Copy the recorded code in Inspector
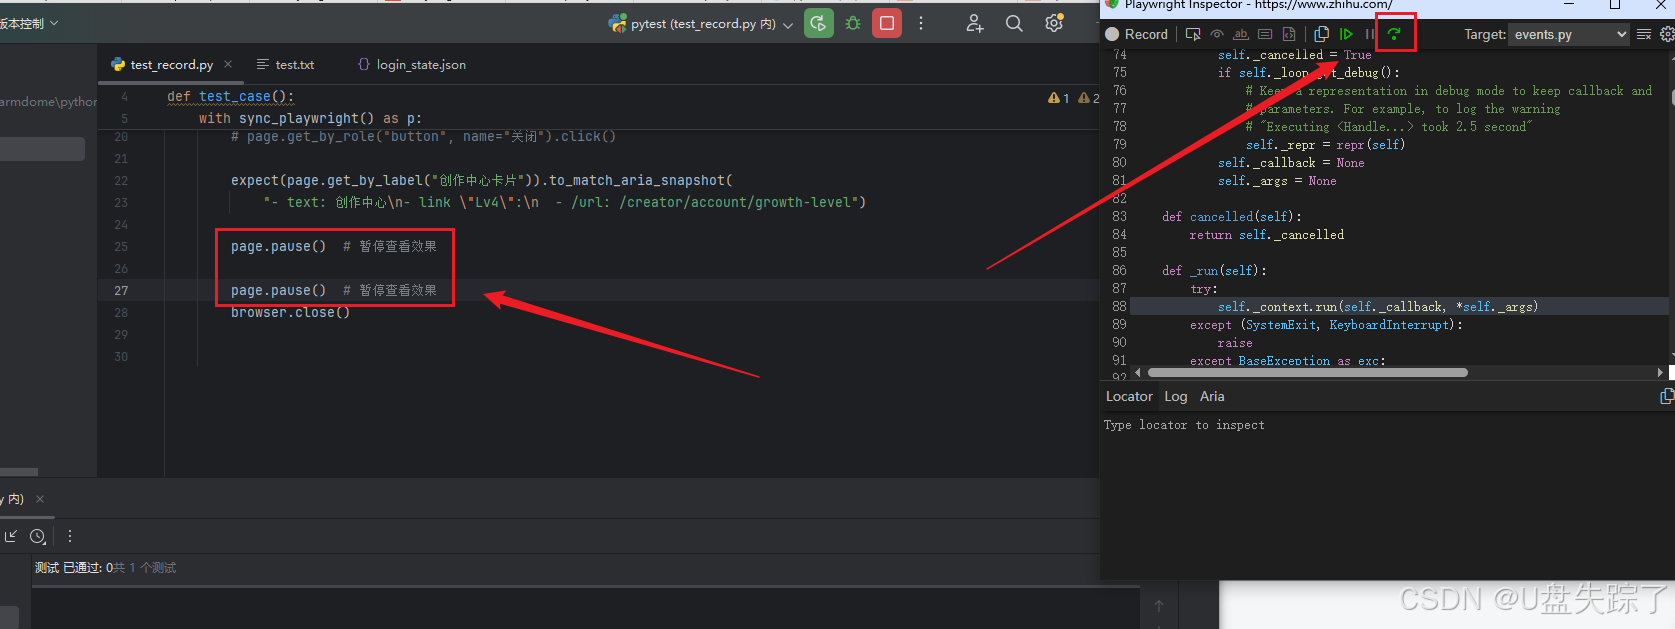Viewport: 1675px width, 629px height. click(1321, 34)
